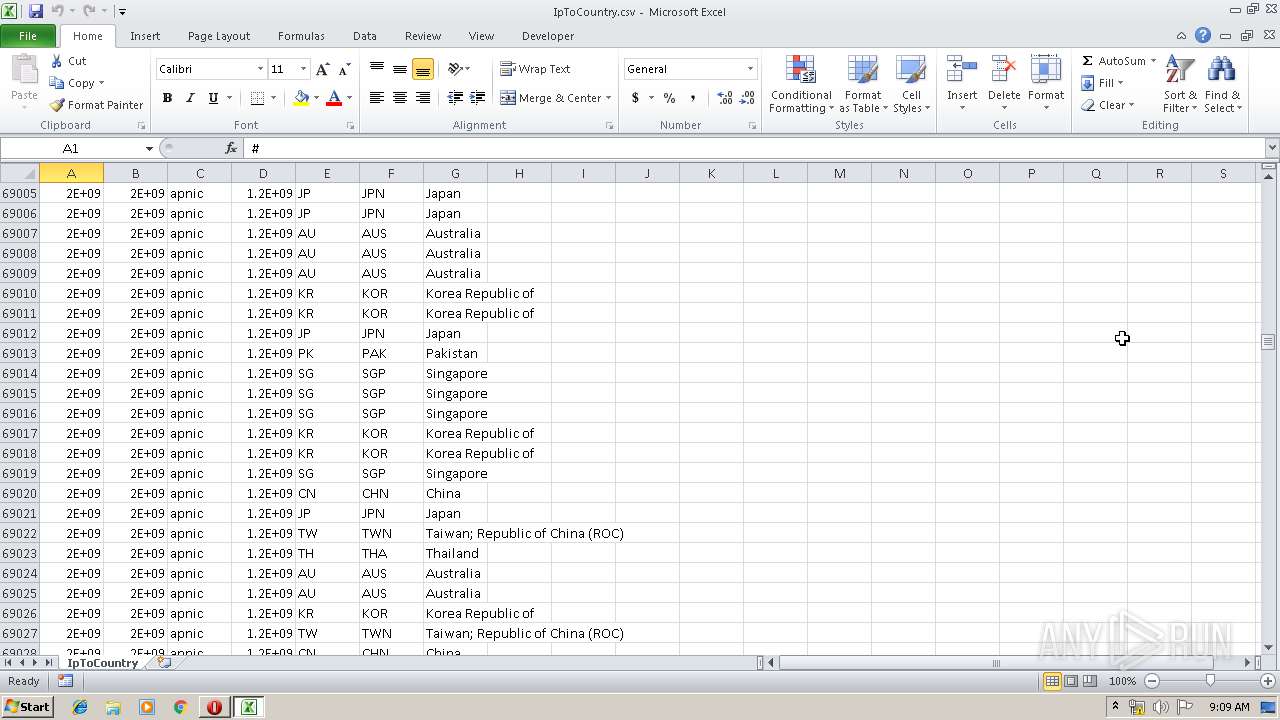Decrease indent of cell
The image size is (1280, 720).
point(455,98)
